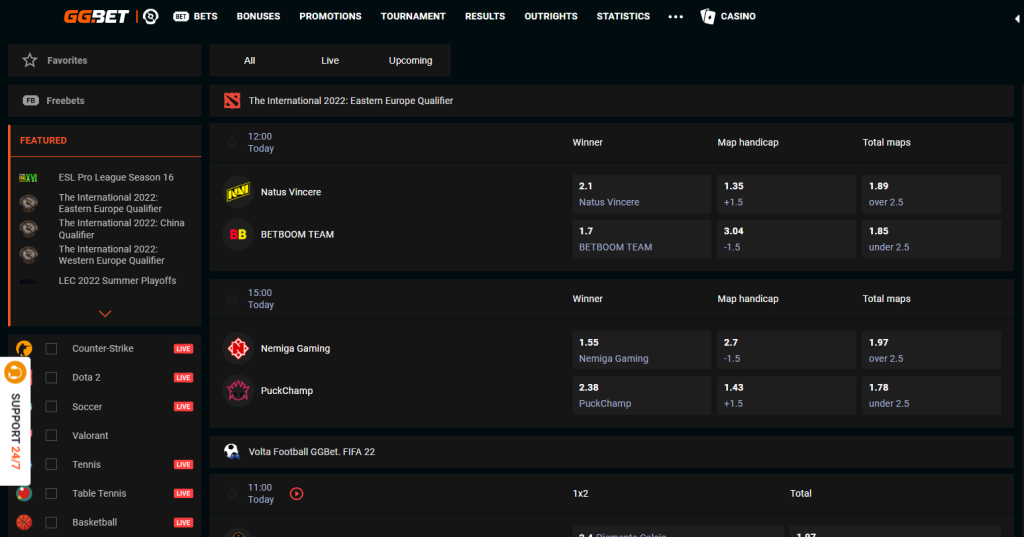
Task: Select Natus Vincere +1.5 handicap at 1.35
Action: [786, 194]
